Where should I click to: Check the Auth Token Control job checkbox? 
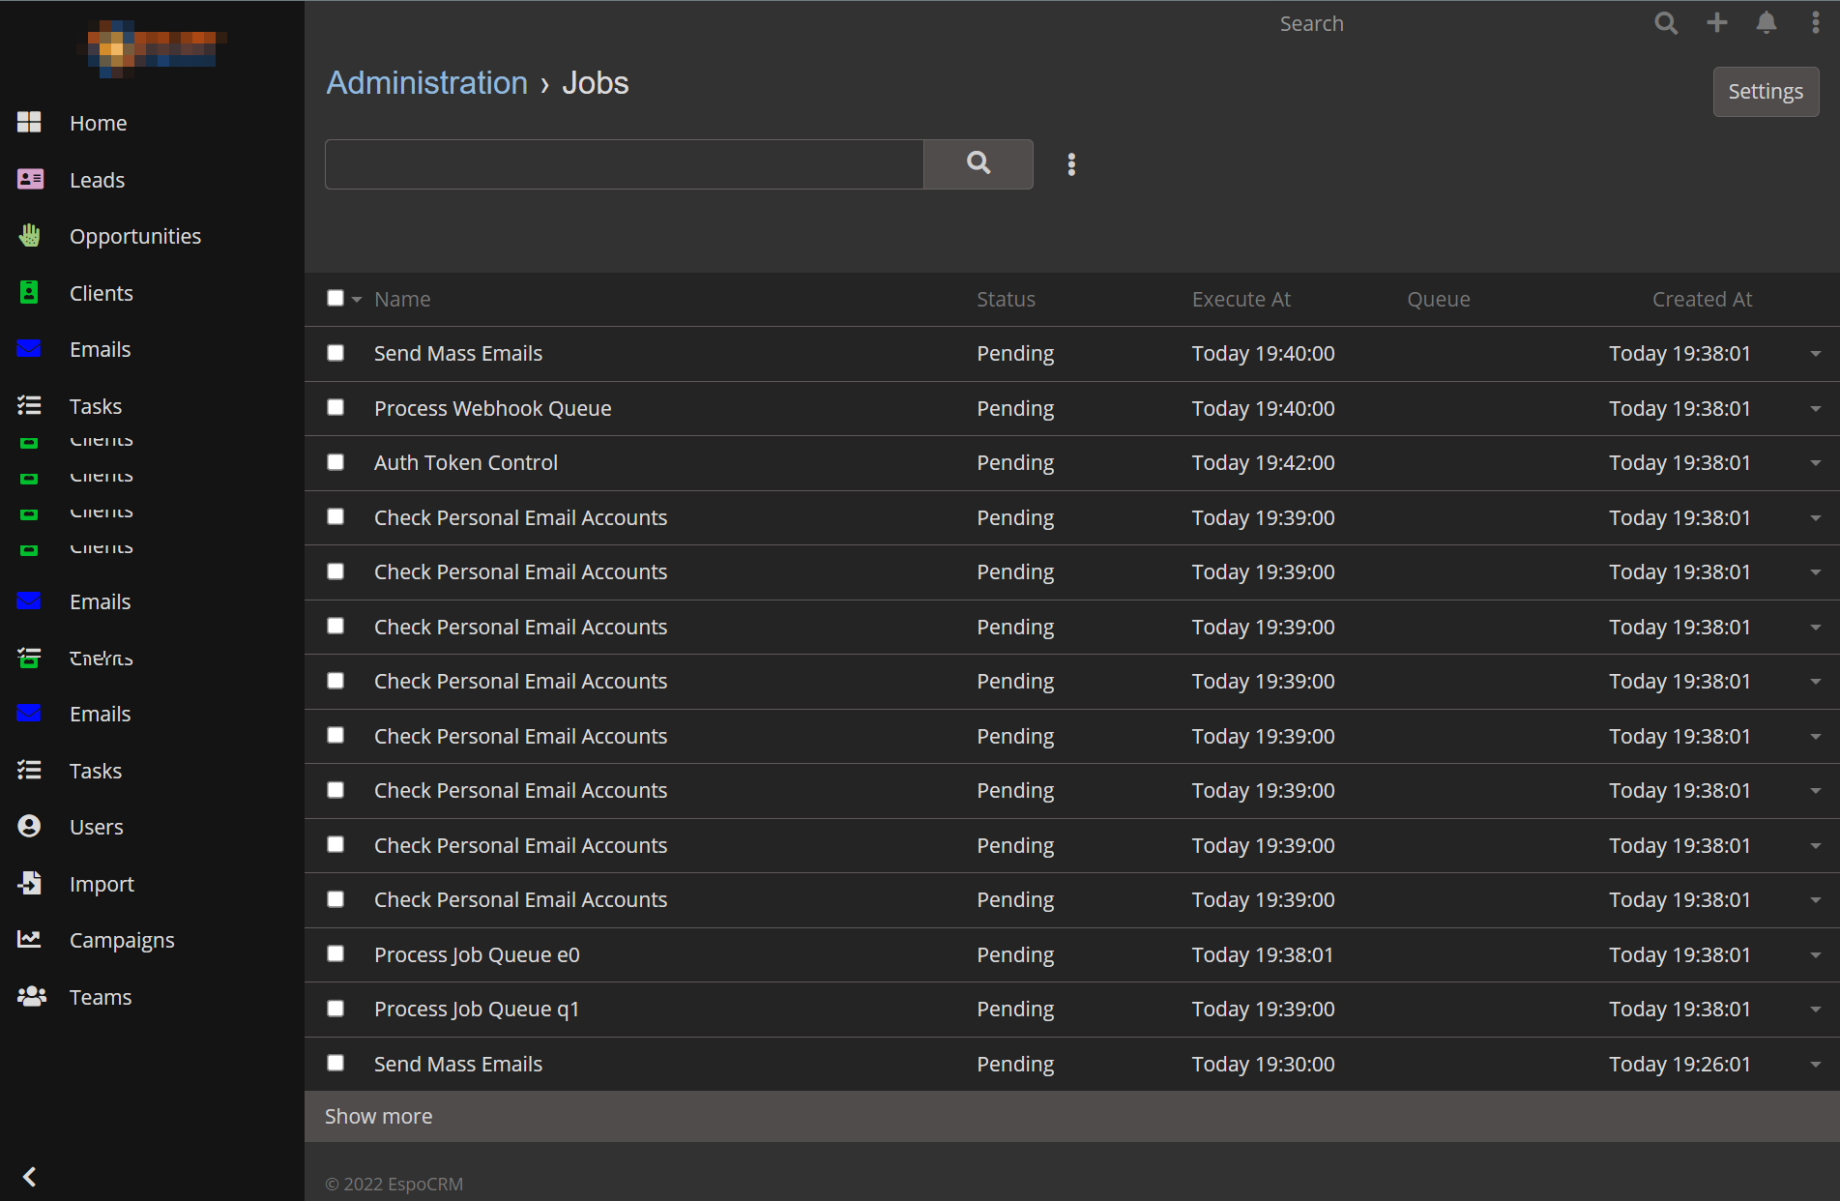[336, 462]
